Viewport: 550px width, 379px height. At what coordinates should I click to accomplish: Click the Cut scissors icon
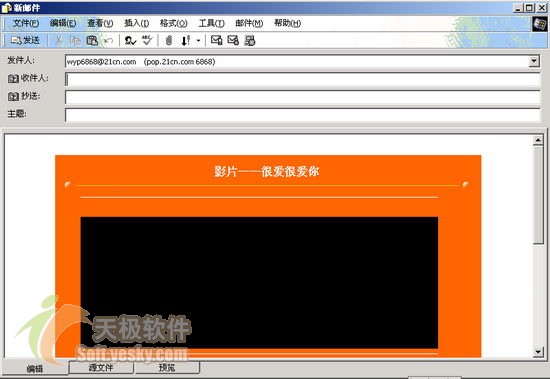[x=59, y=41]
